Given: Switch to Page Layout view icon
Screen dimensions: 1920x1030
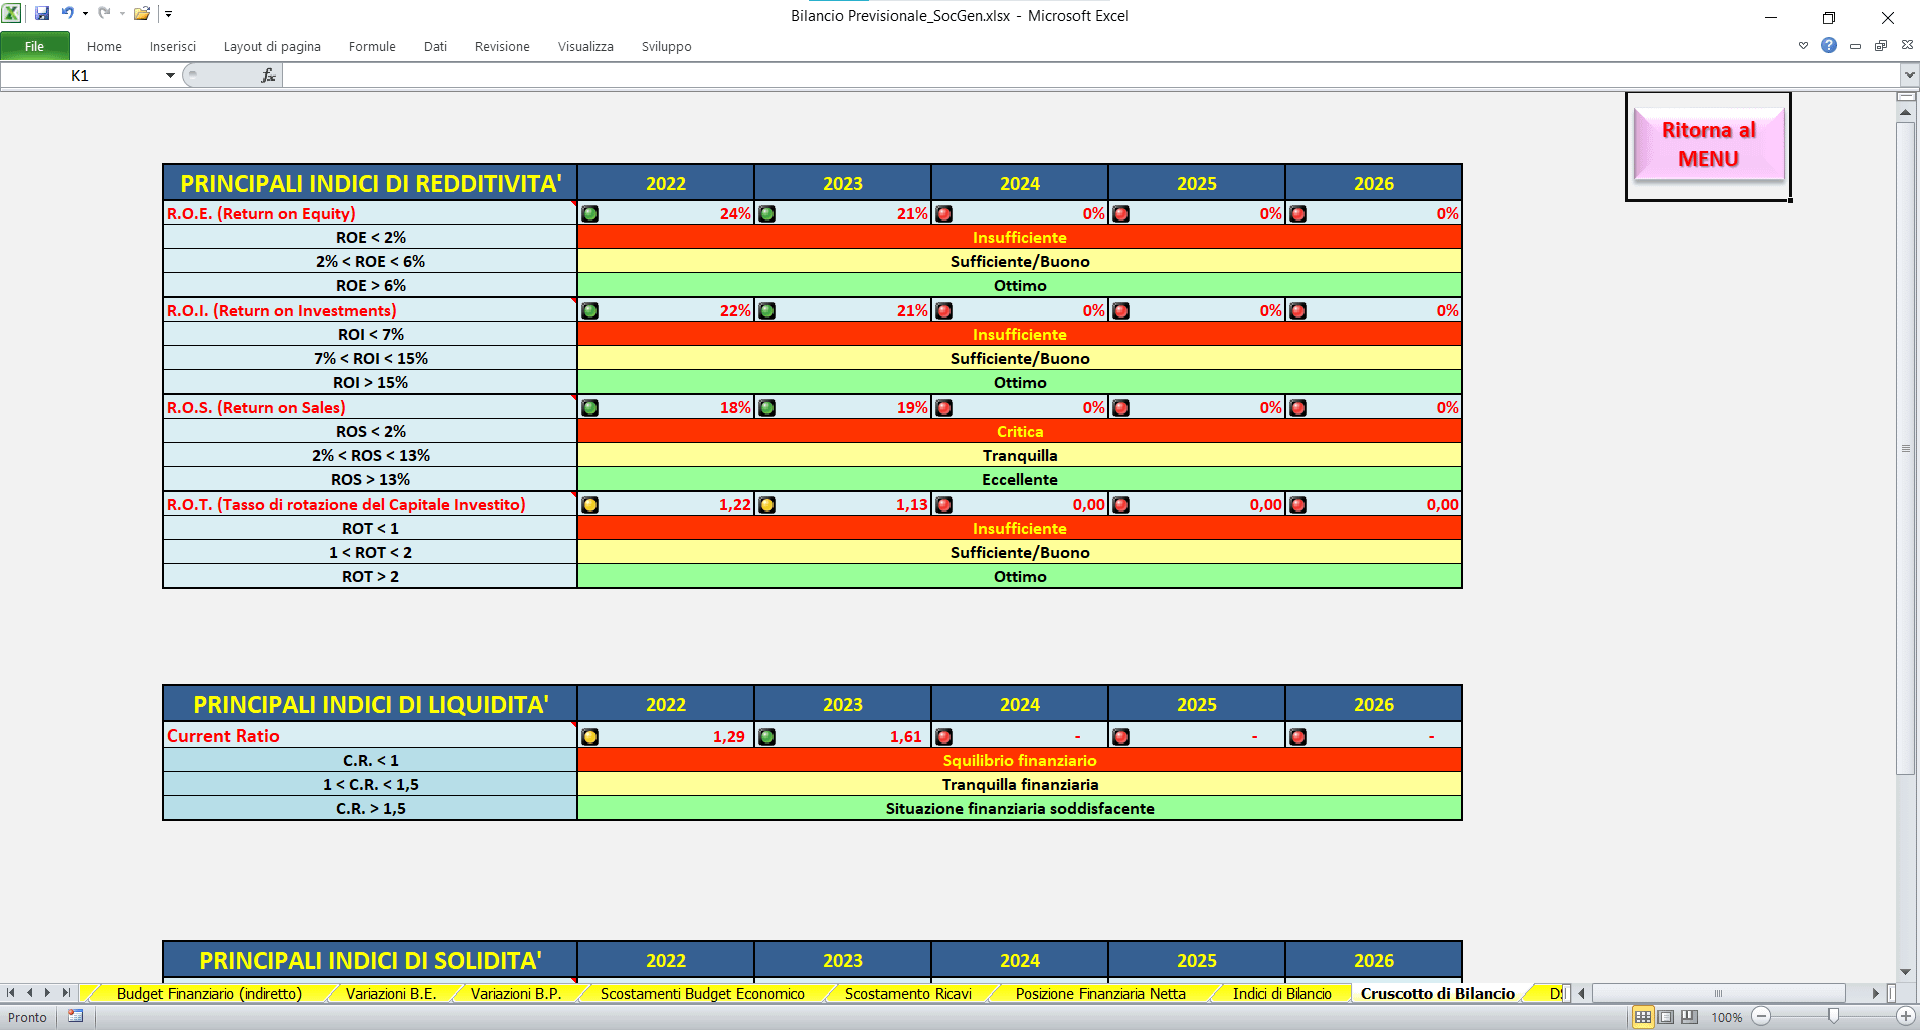Looking at the screenshot, I should [x=1666, y=1017].
